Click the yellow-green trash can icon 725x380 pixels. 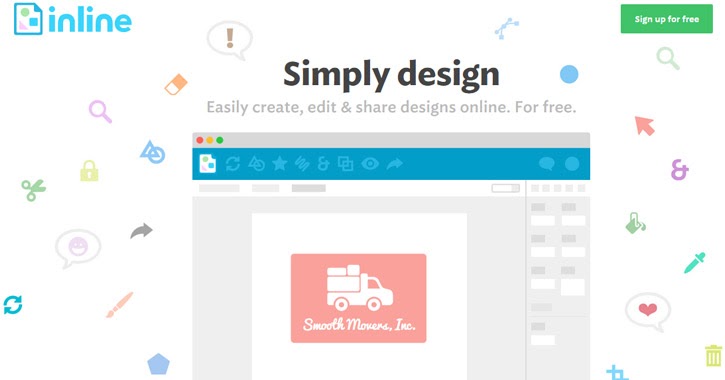pos(713,355)
